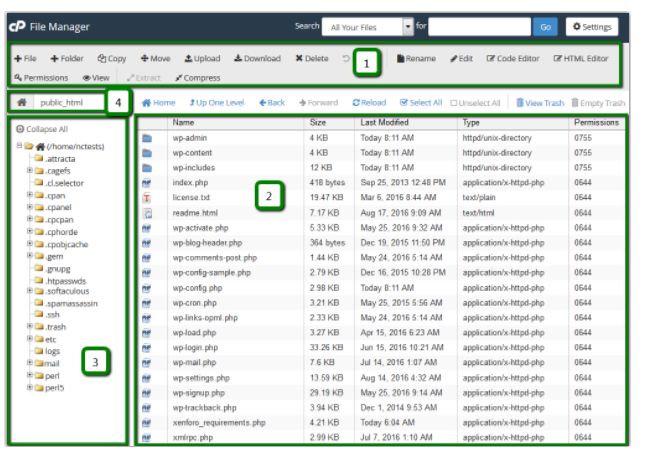
Task: Click the home icon beside path field
Action: point(22,103)
